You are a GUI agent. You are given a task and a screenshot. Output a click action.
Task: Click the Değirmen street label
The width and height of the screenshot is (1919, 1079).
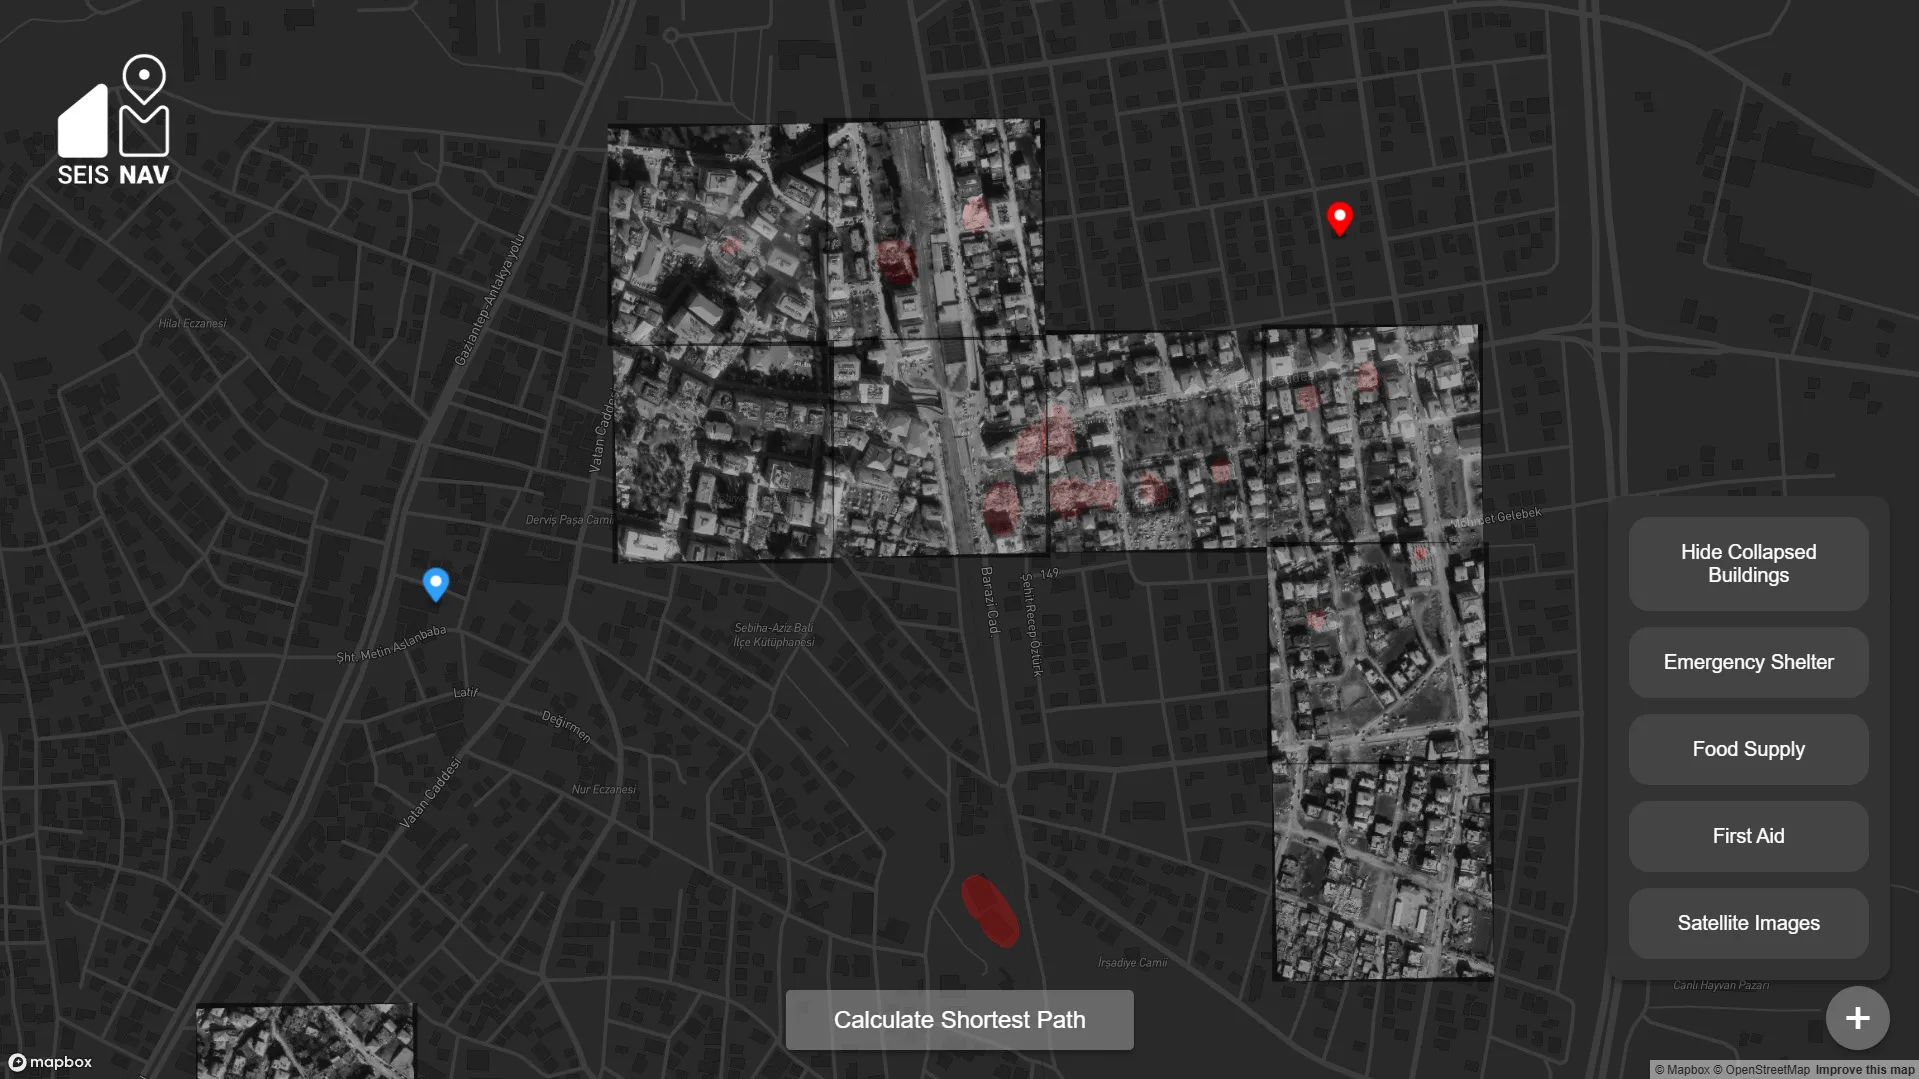566,727
